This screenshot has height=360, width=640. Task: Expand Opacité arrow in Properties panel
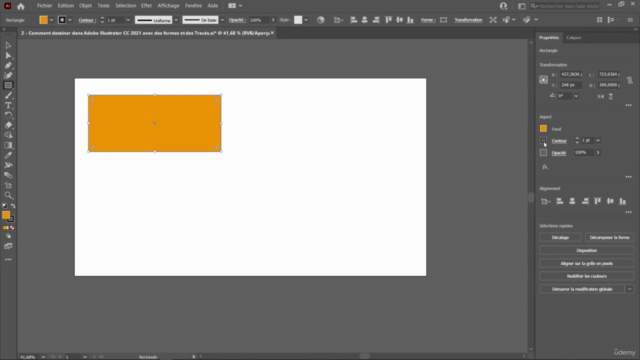[598, 153]
